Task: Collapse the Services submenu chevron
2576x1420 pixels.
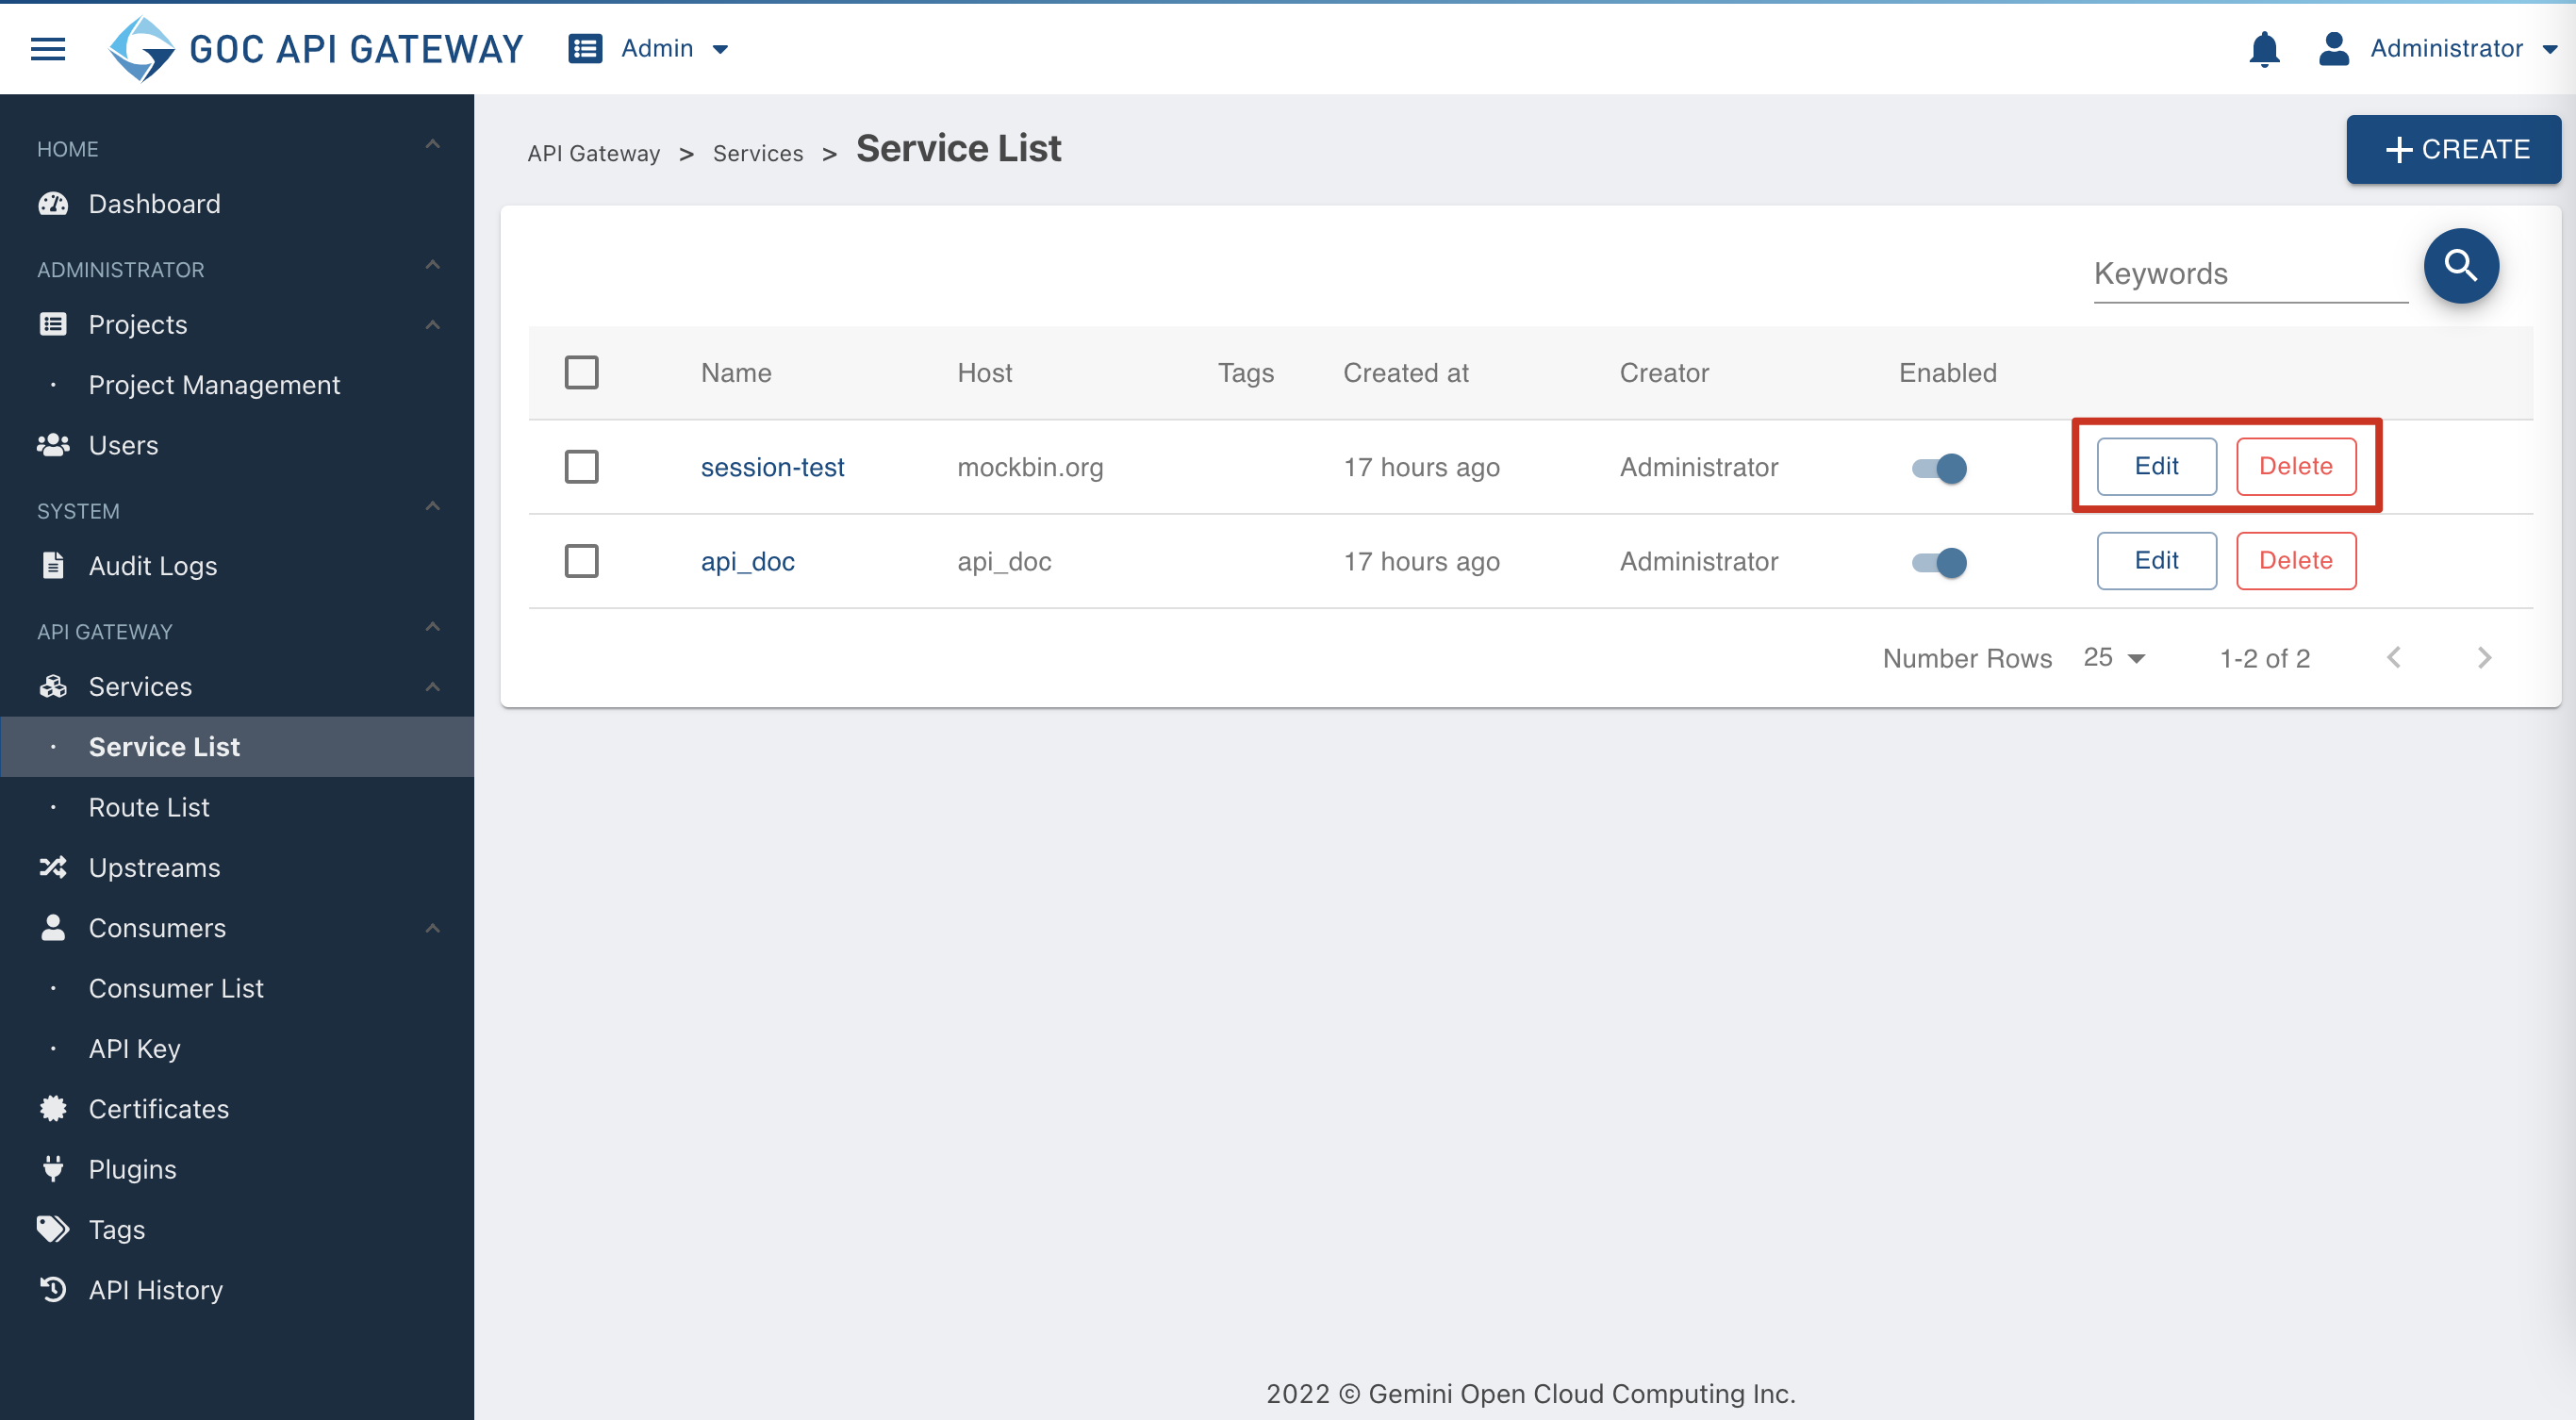Action: [x=432, y=687]
